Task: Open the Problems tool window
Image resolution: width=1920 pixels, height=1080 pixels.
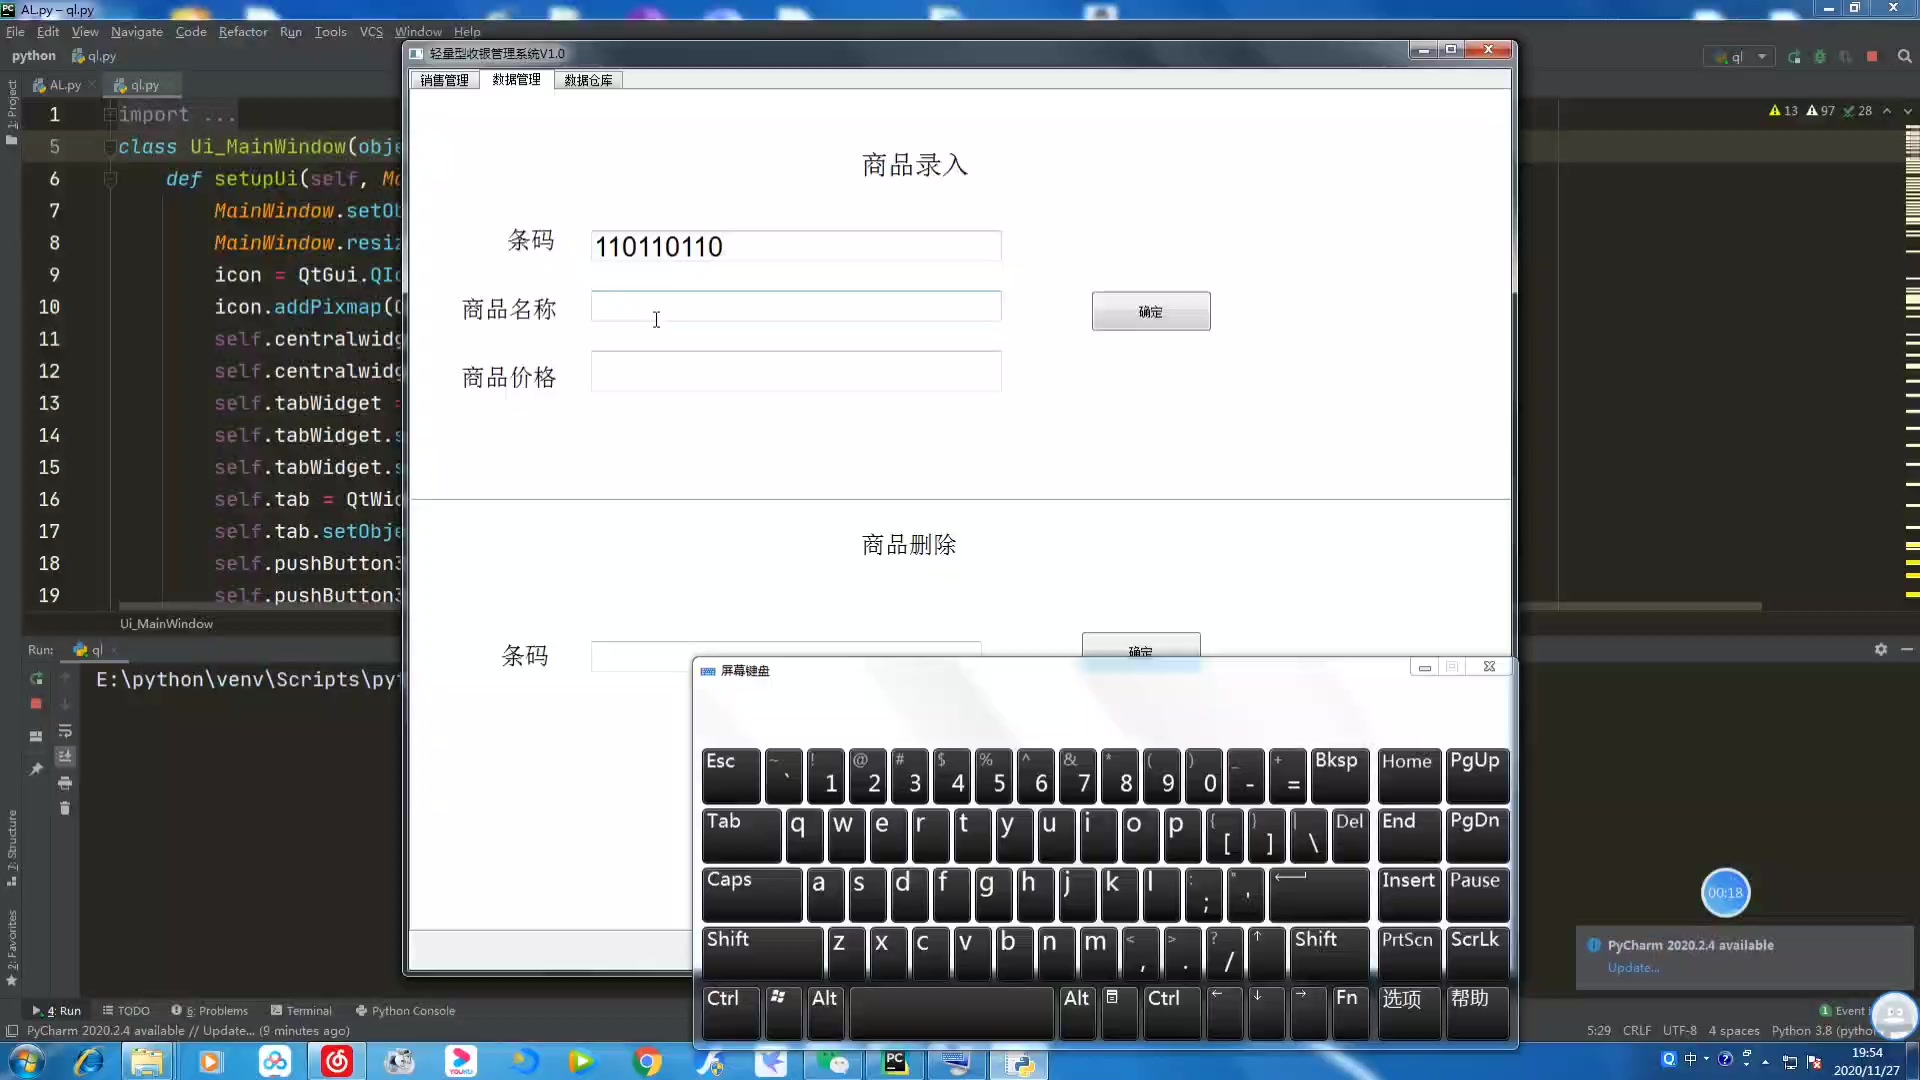Action: coord(209,1011)
